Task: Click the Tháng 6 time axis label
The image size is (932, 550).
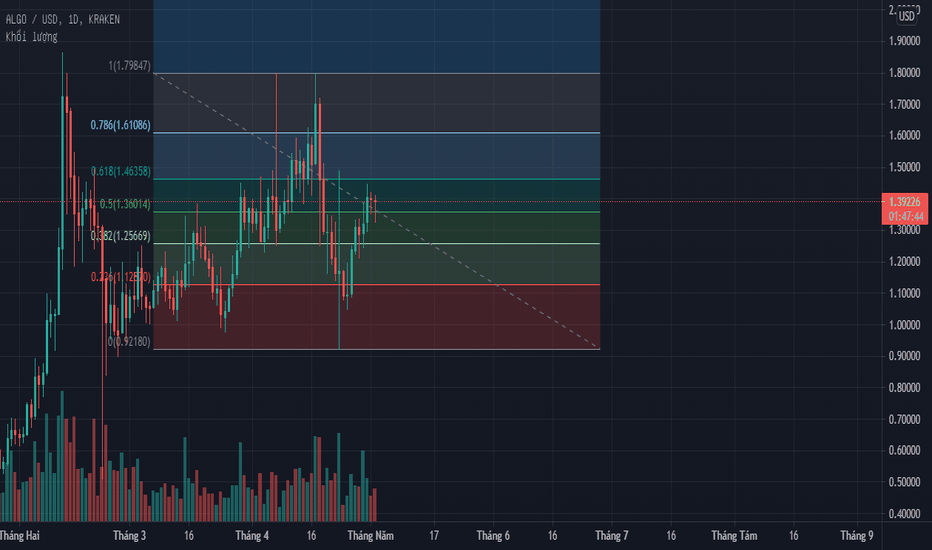Action: [493, 536]
